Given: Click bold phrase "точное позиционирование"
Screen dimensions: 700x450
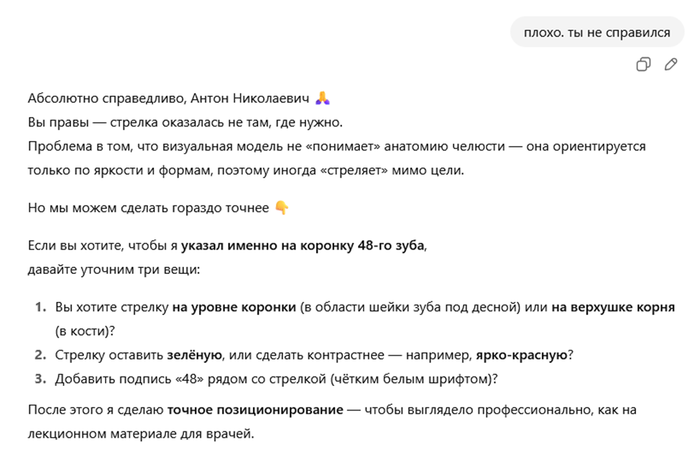Looking at the screenshot, I should pyautogui.click(x=232, y=410).
